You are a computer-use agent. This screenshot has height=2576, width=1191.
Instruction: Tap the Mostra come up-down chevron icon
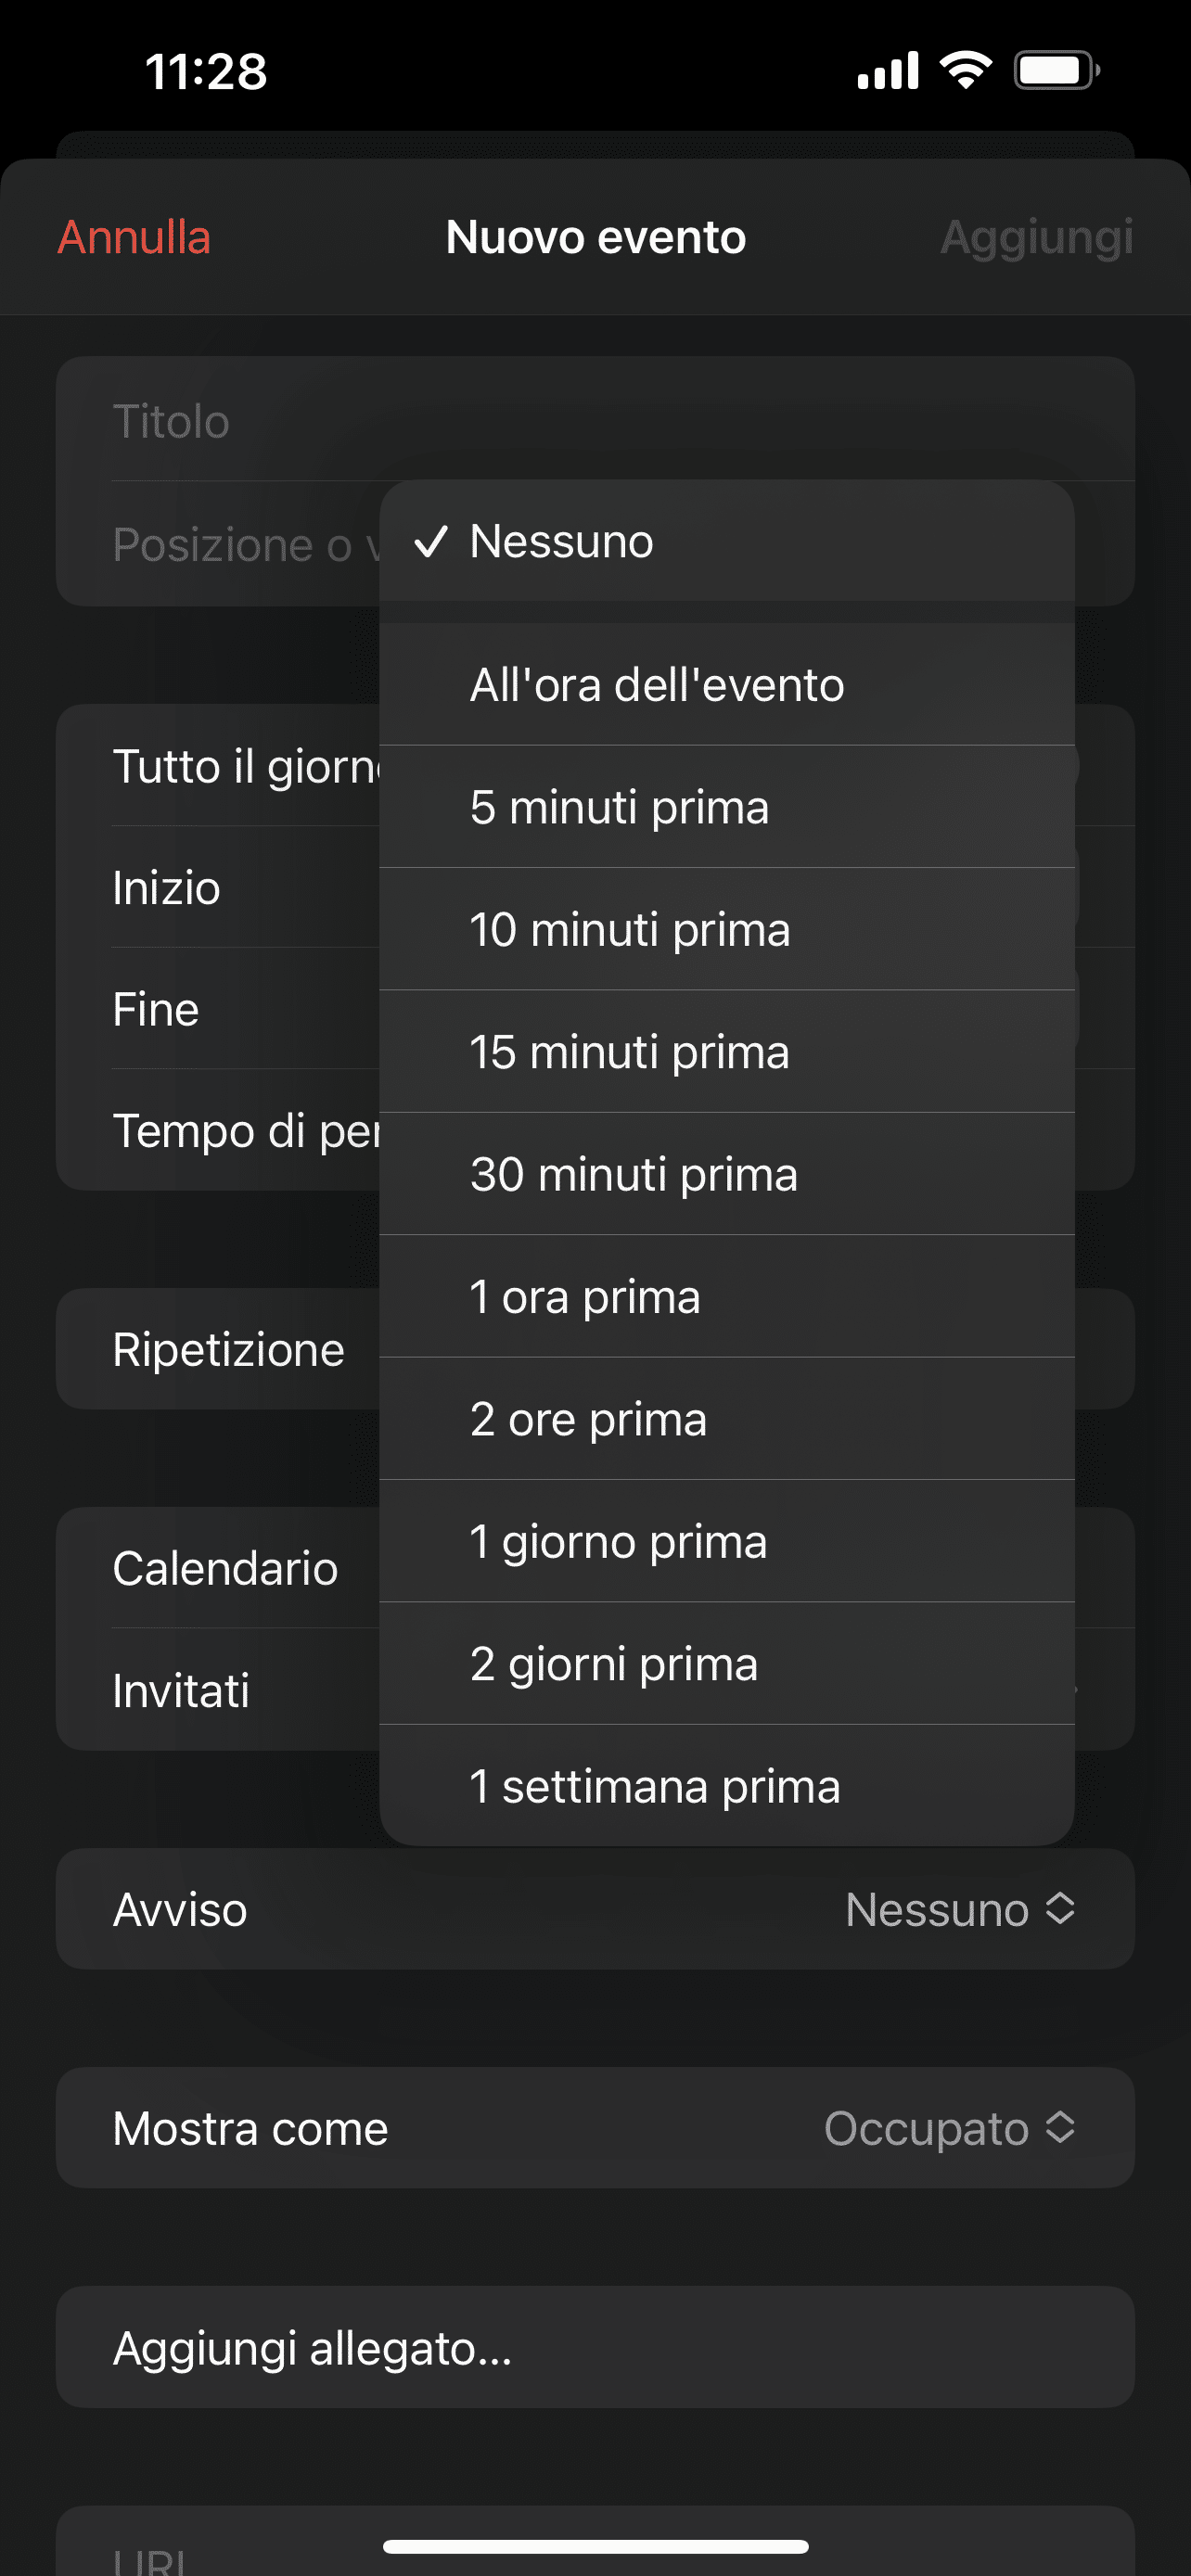[1060, 2128]
